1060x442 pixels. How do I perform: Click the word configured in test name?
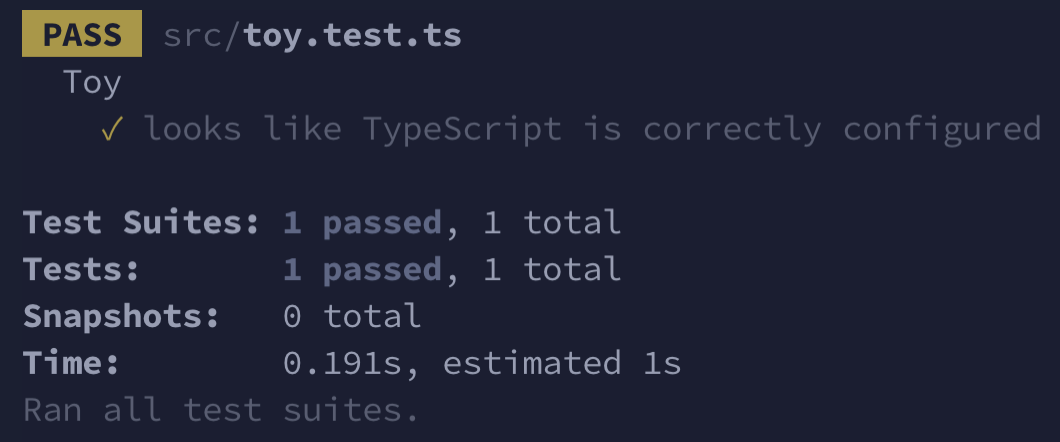[x=942, y=129]
